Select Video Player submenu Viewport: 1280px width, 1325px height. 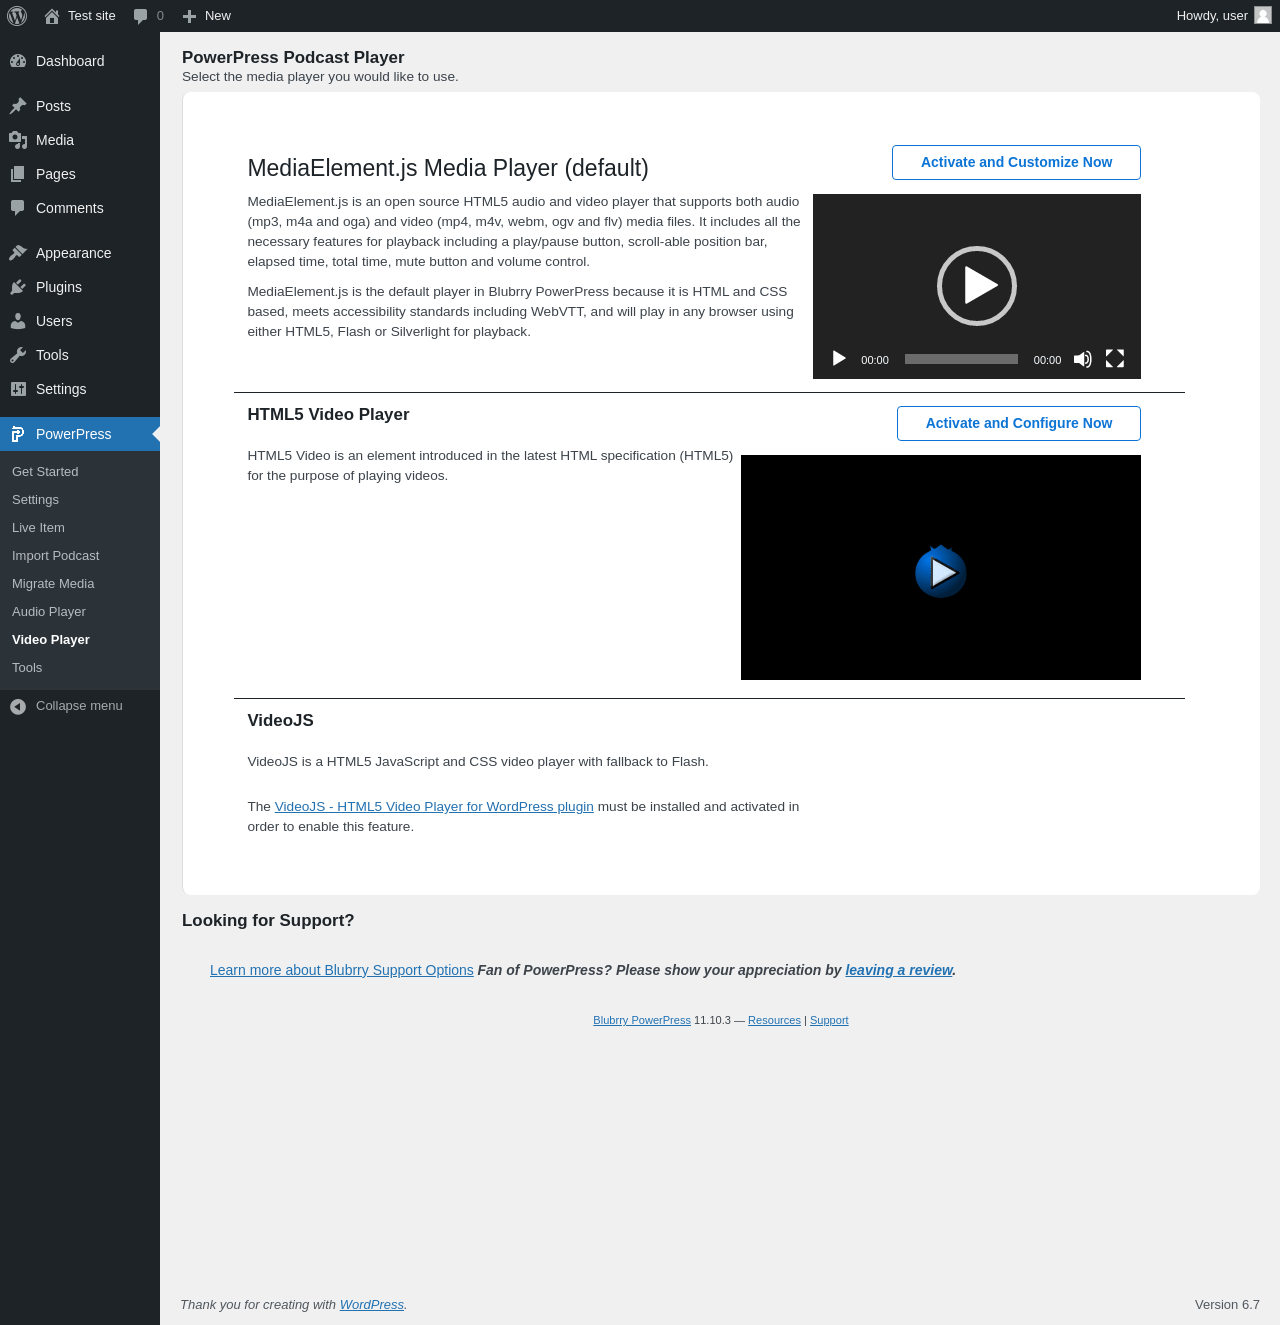pyautogui.click(x=80, y=640)
